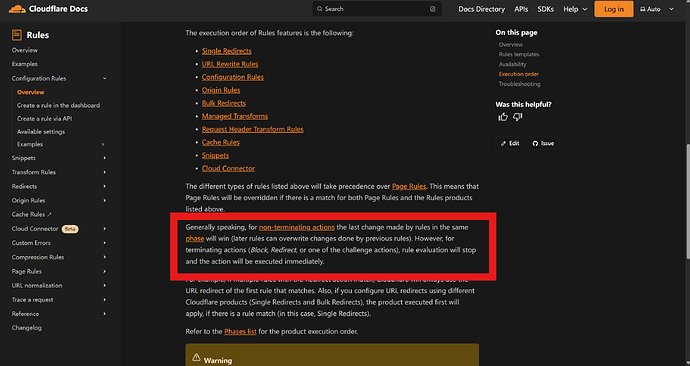Click the page vertical scrollbar
This screenshot has width=690, height=366.
point(687,201)
